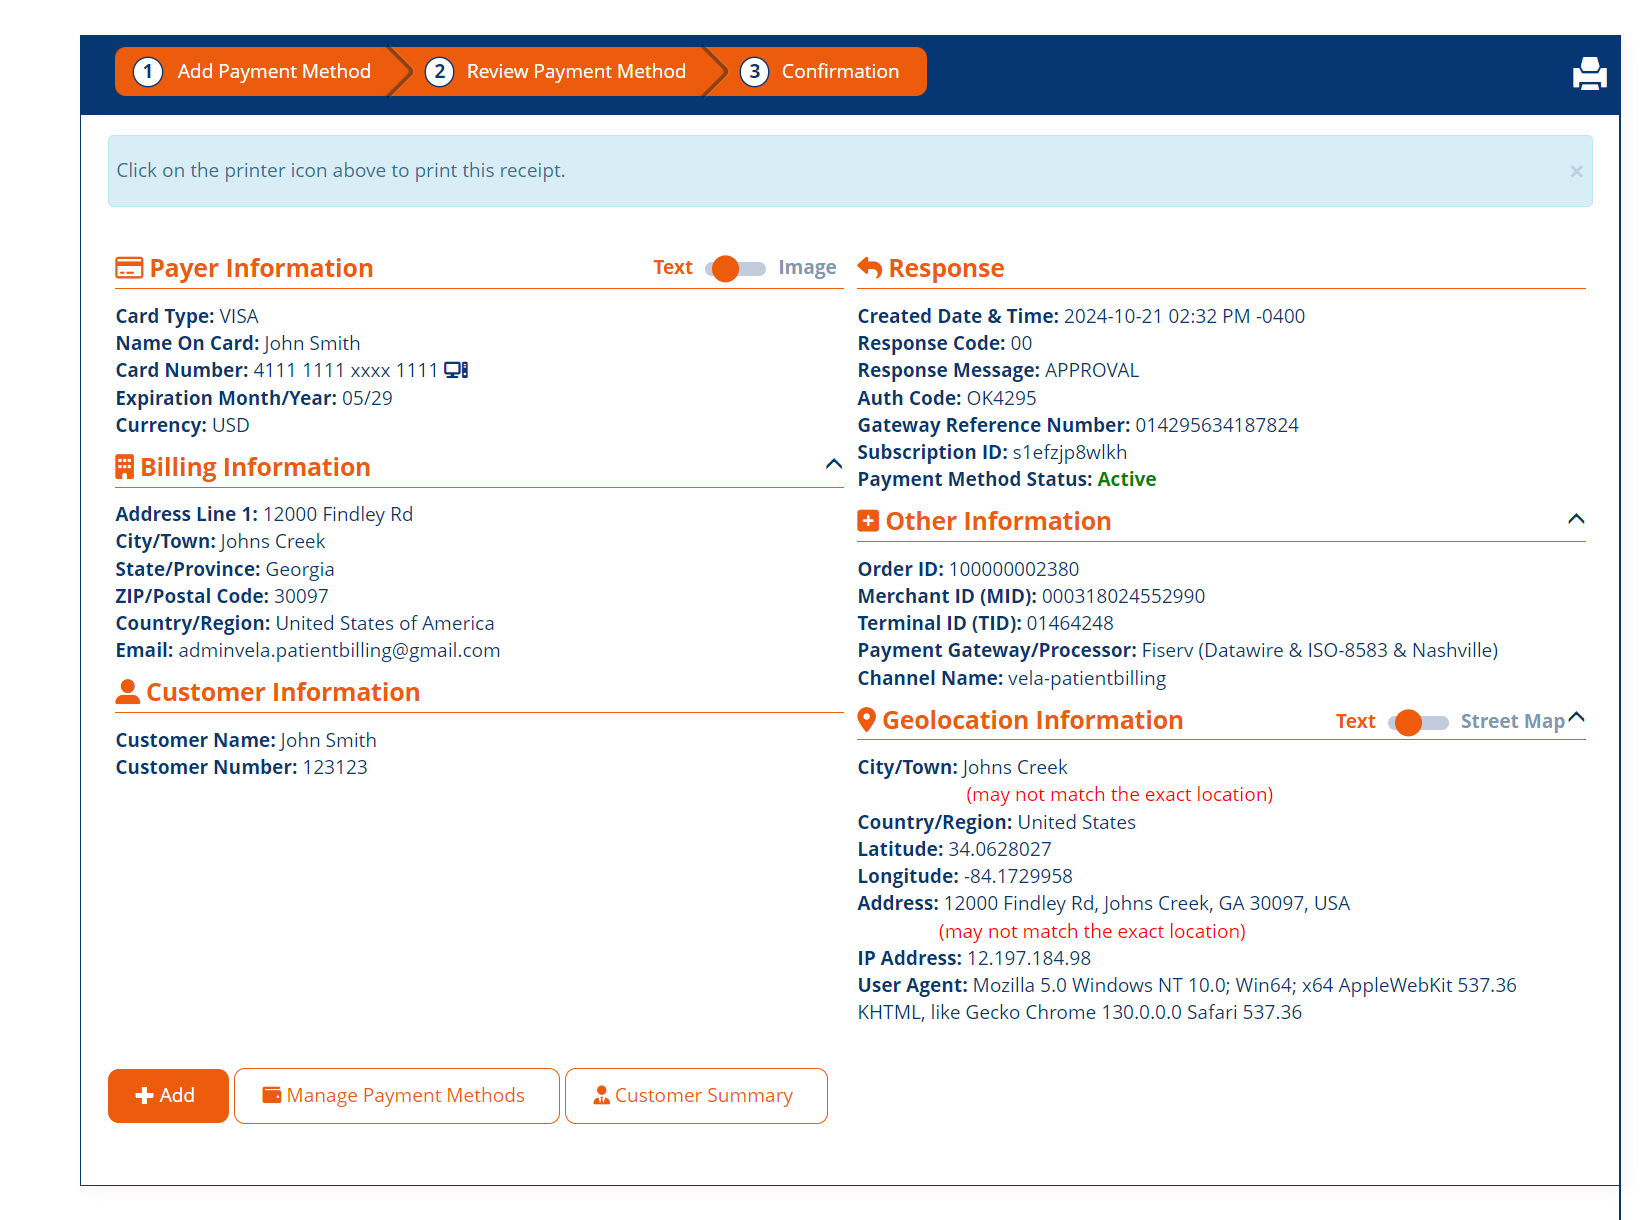Image resolution: width=1650 pixels, height=1220 pixels.
Task: Collapse the Other Information section
Action: tap(1576, 519)
